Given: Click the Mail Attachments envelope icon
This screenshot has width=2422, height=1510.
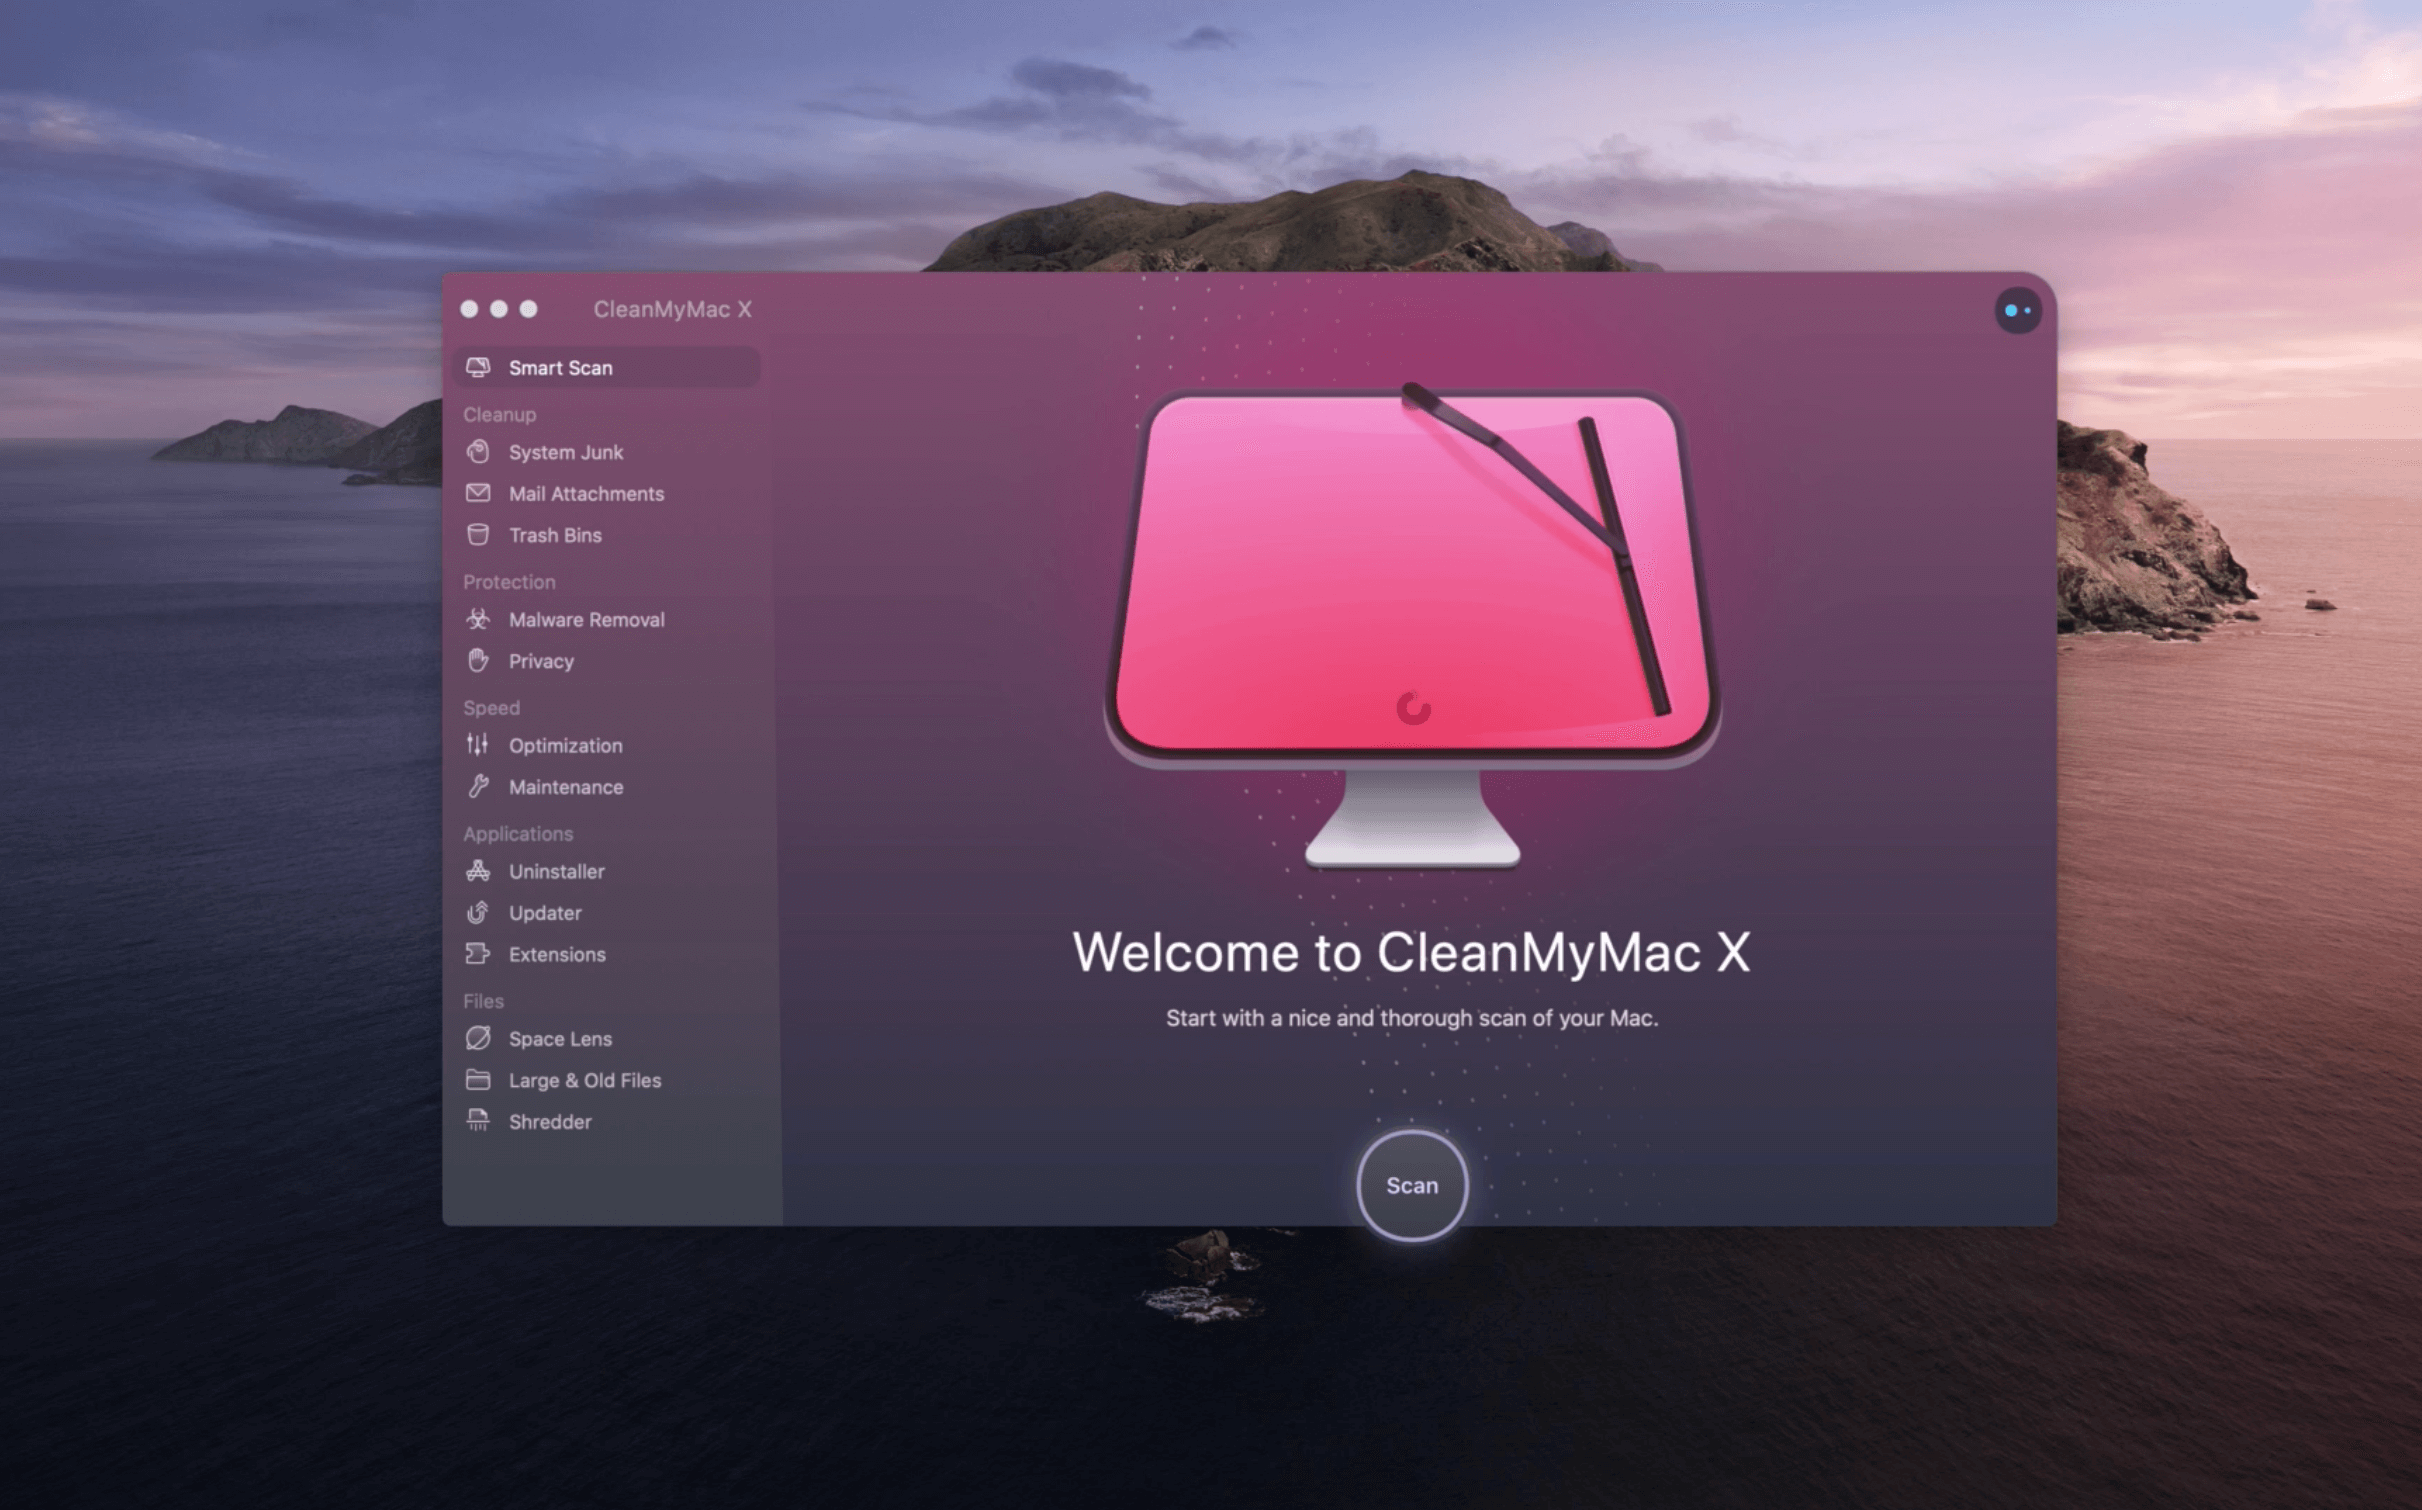Looking at the screenshot, I should point(478,493).
